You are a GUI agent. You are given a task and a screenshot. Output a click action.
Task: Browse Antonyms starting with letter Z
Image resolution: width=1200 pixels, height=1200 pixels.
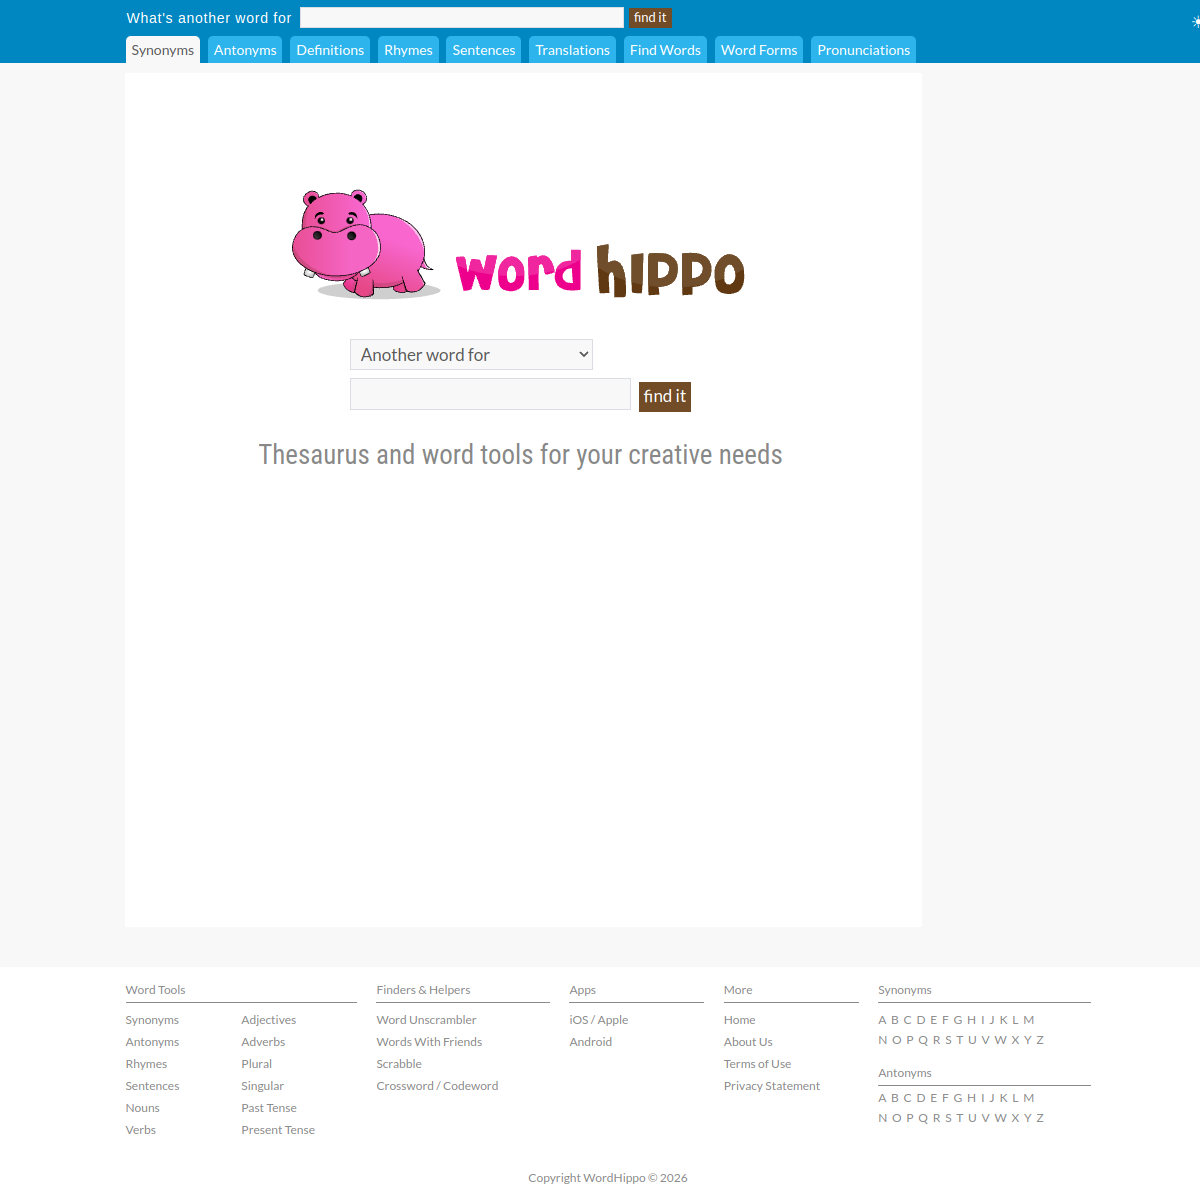click(x=1040, y=1117)
